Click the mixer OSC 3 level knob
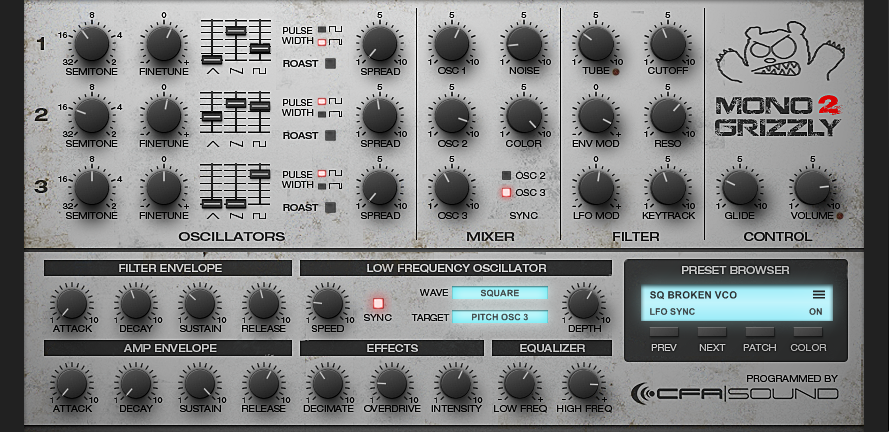Image resolution: width=889 pixels, height=432 pixels. (x=452, y=187)
